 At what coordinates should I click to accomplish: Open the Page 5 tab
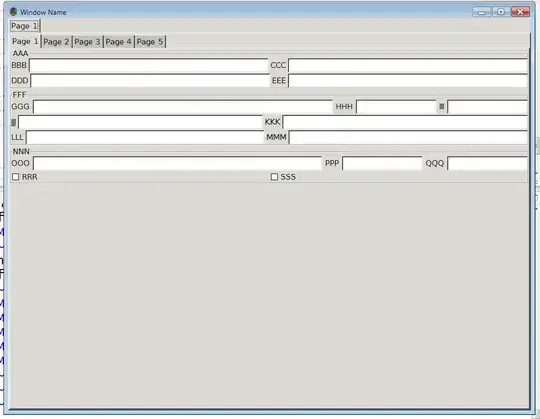pyautogui.click(x=150, y=42)
